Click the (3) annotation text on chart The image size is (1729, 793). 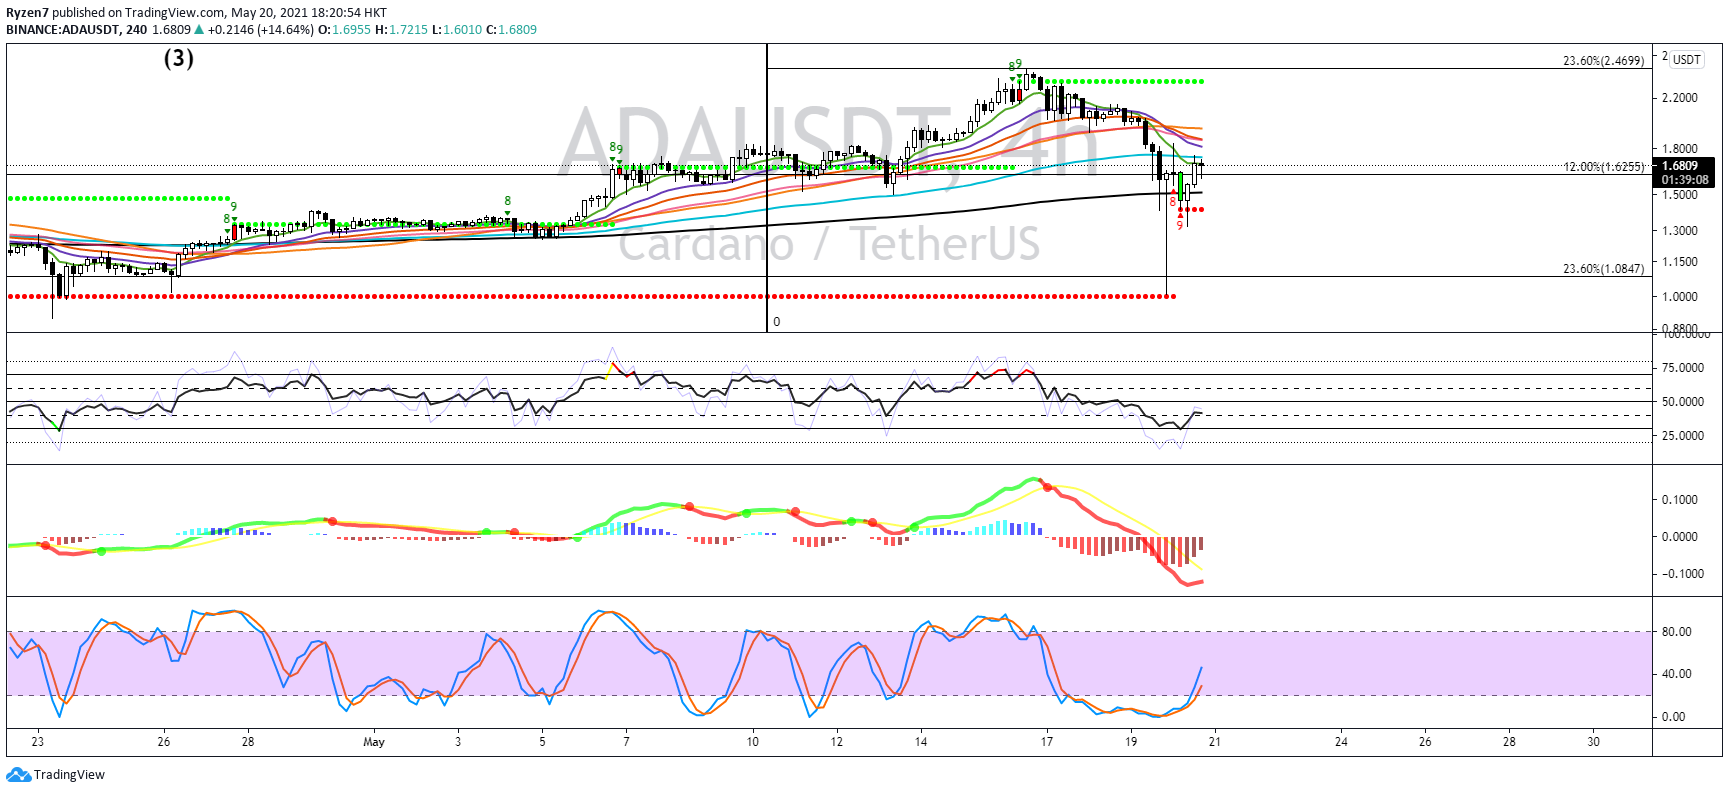click(179, 58)
